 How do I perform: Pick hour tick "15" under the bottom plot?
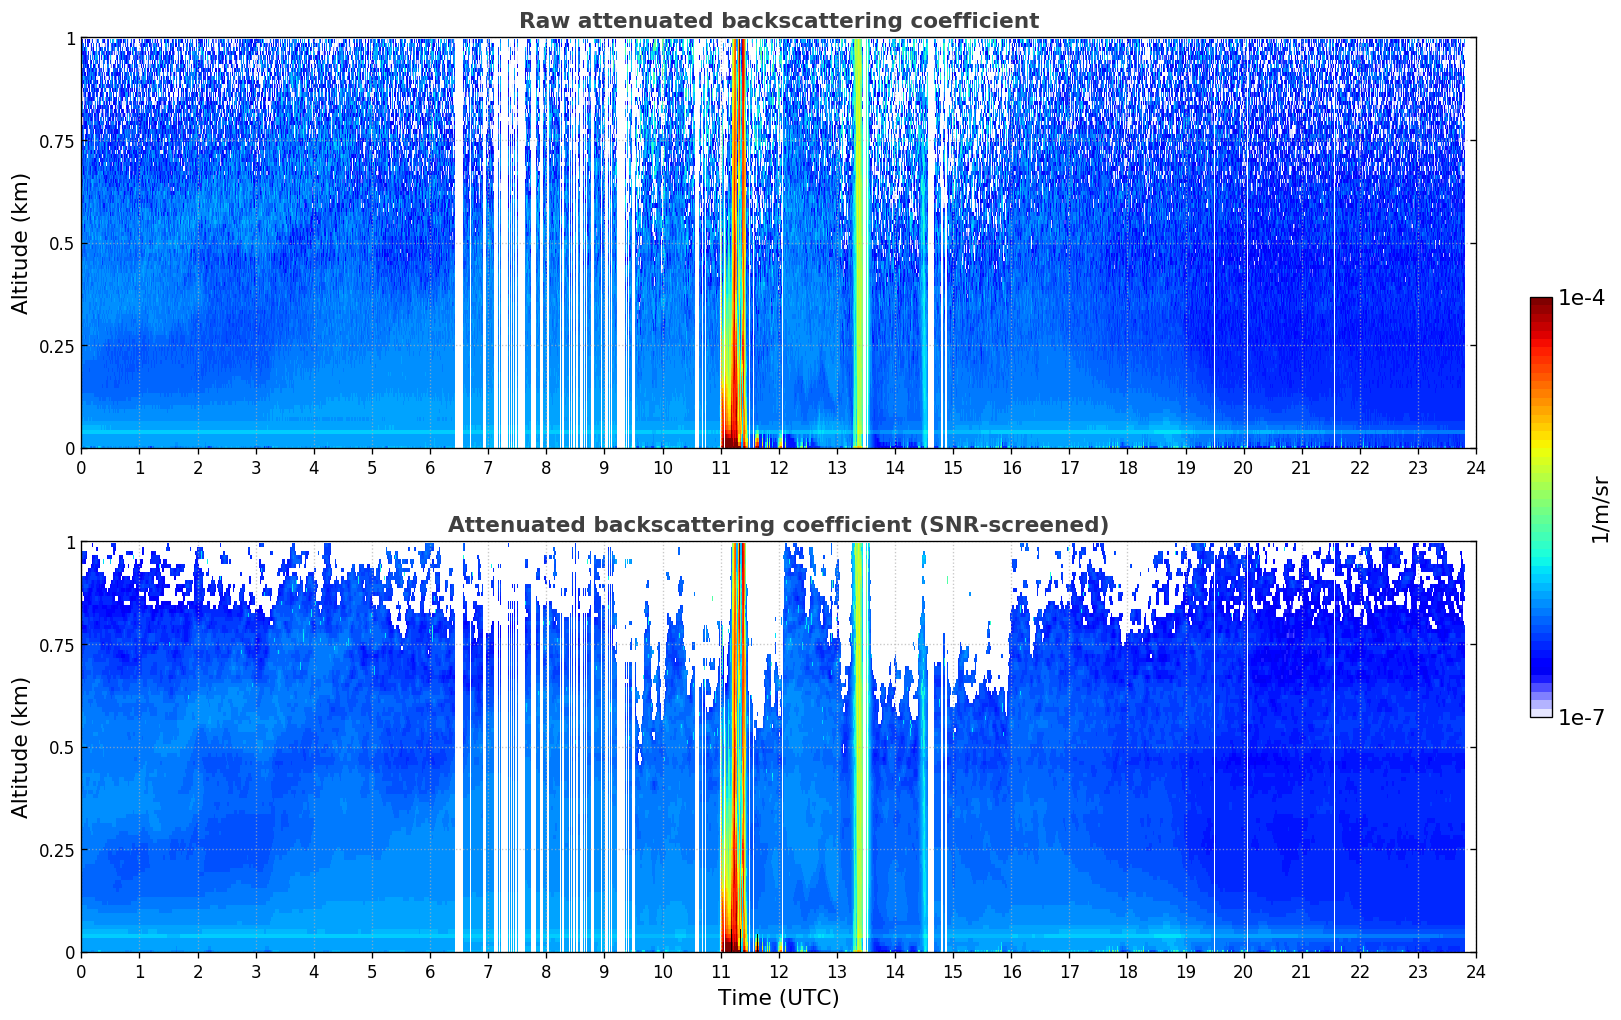click(x=953, y=971)
